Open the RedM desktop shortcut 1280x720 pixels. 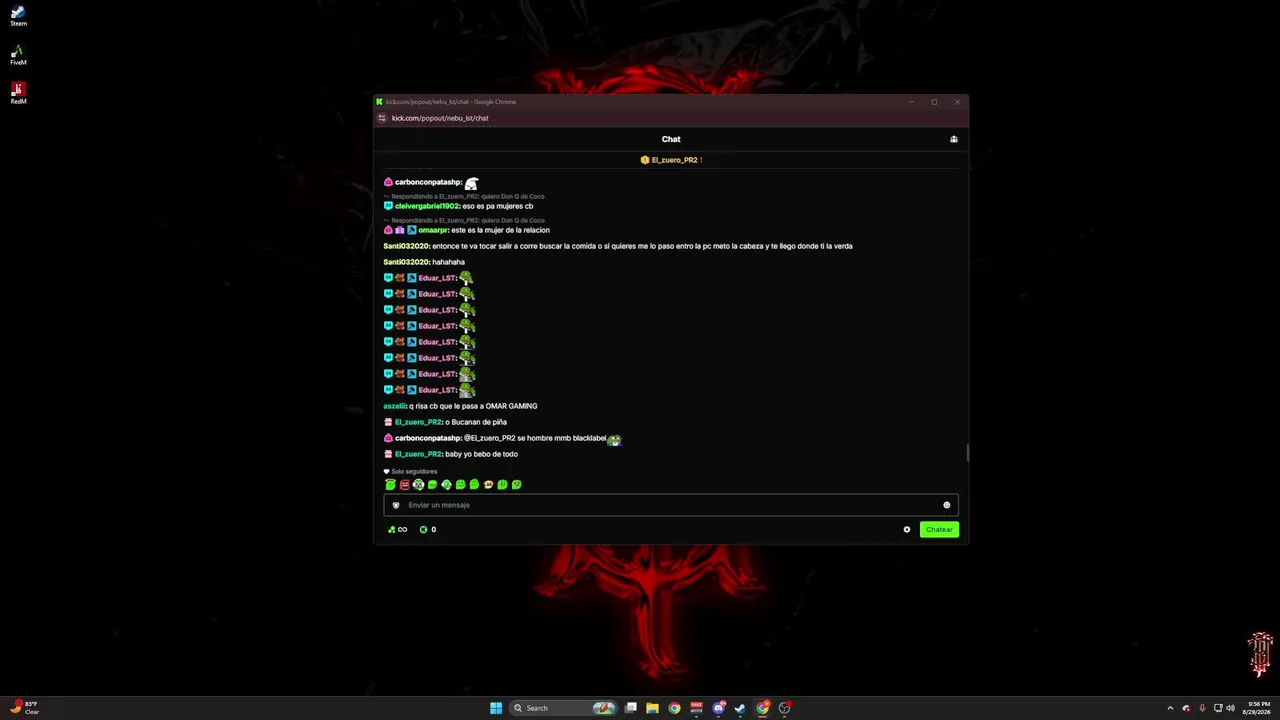tap(18, 93)
